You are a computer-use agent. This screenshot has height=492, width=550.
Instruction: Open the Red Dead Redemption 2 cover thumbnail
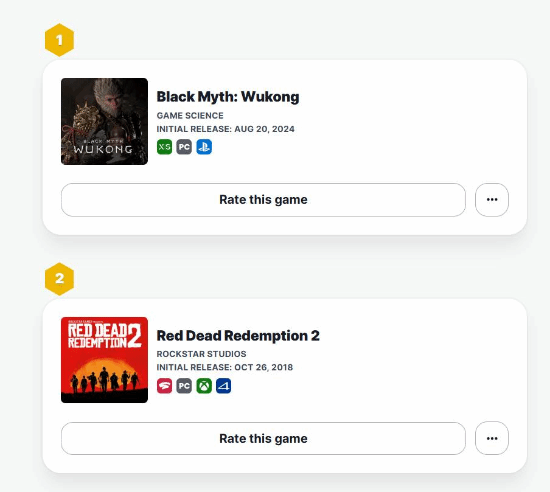(104, 360)
